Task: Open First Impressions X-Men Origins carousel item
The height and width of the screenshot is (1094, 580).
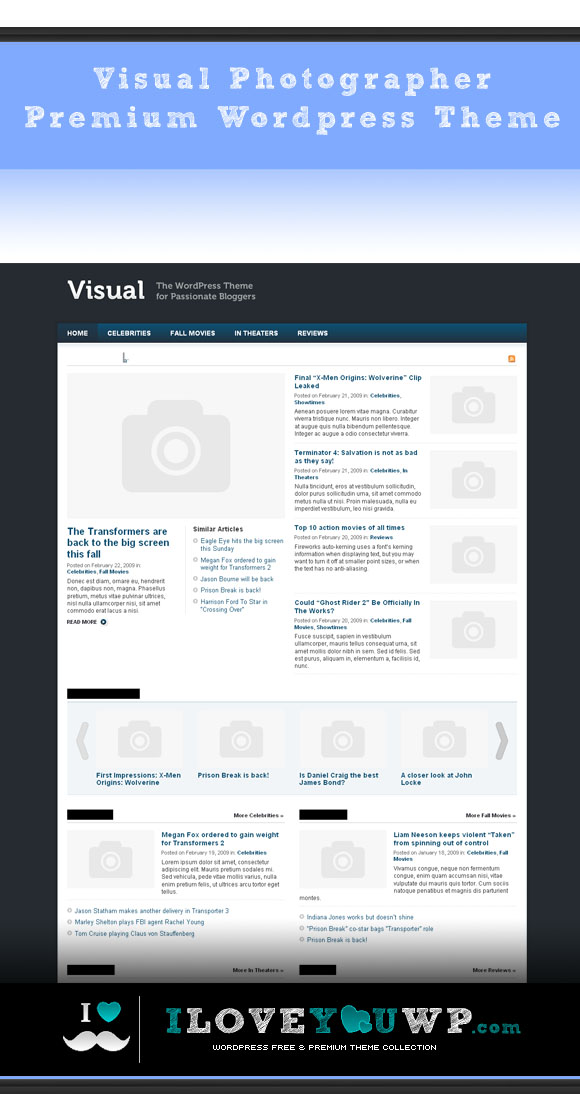Action: (x=138, y=779)
